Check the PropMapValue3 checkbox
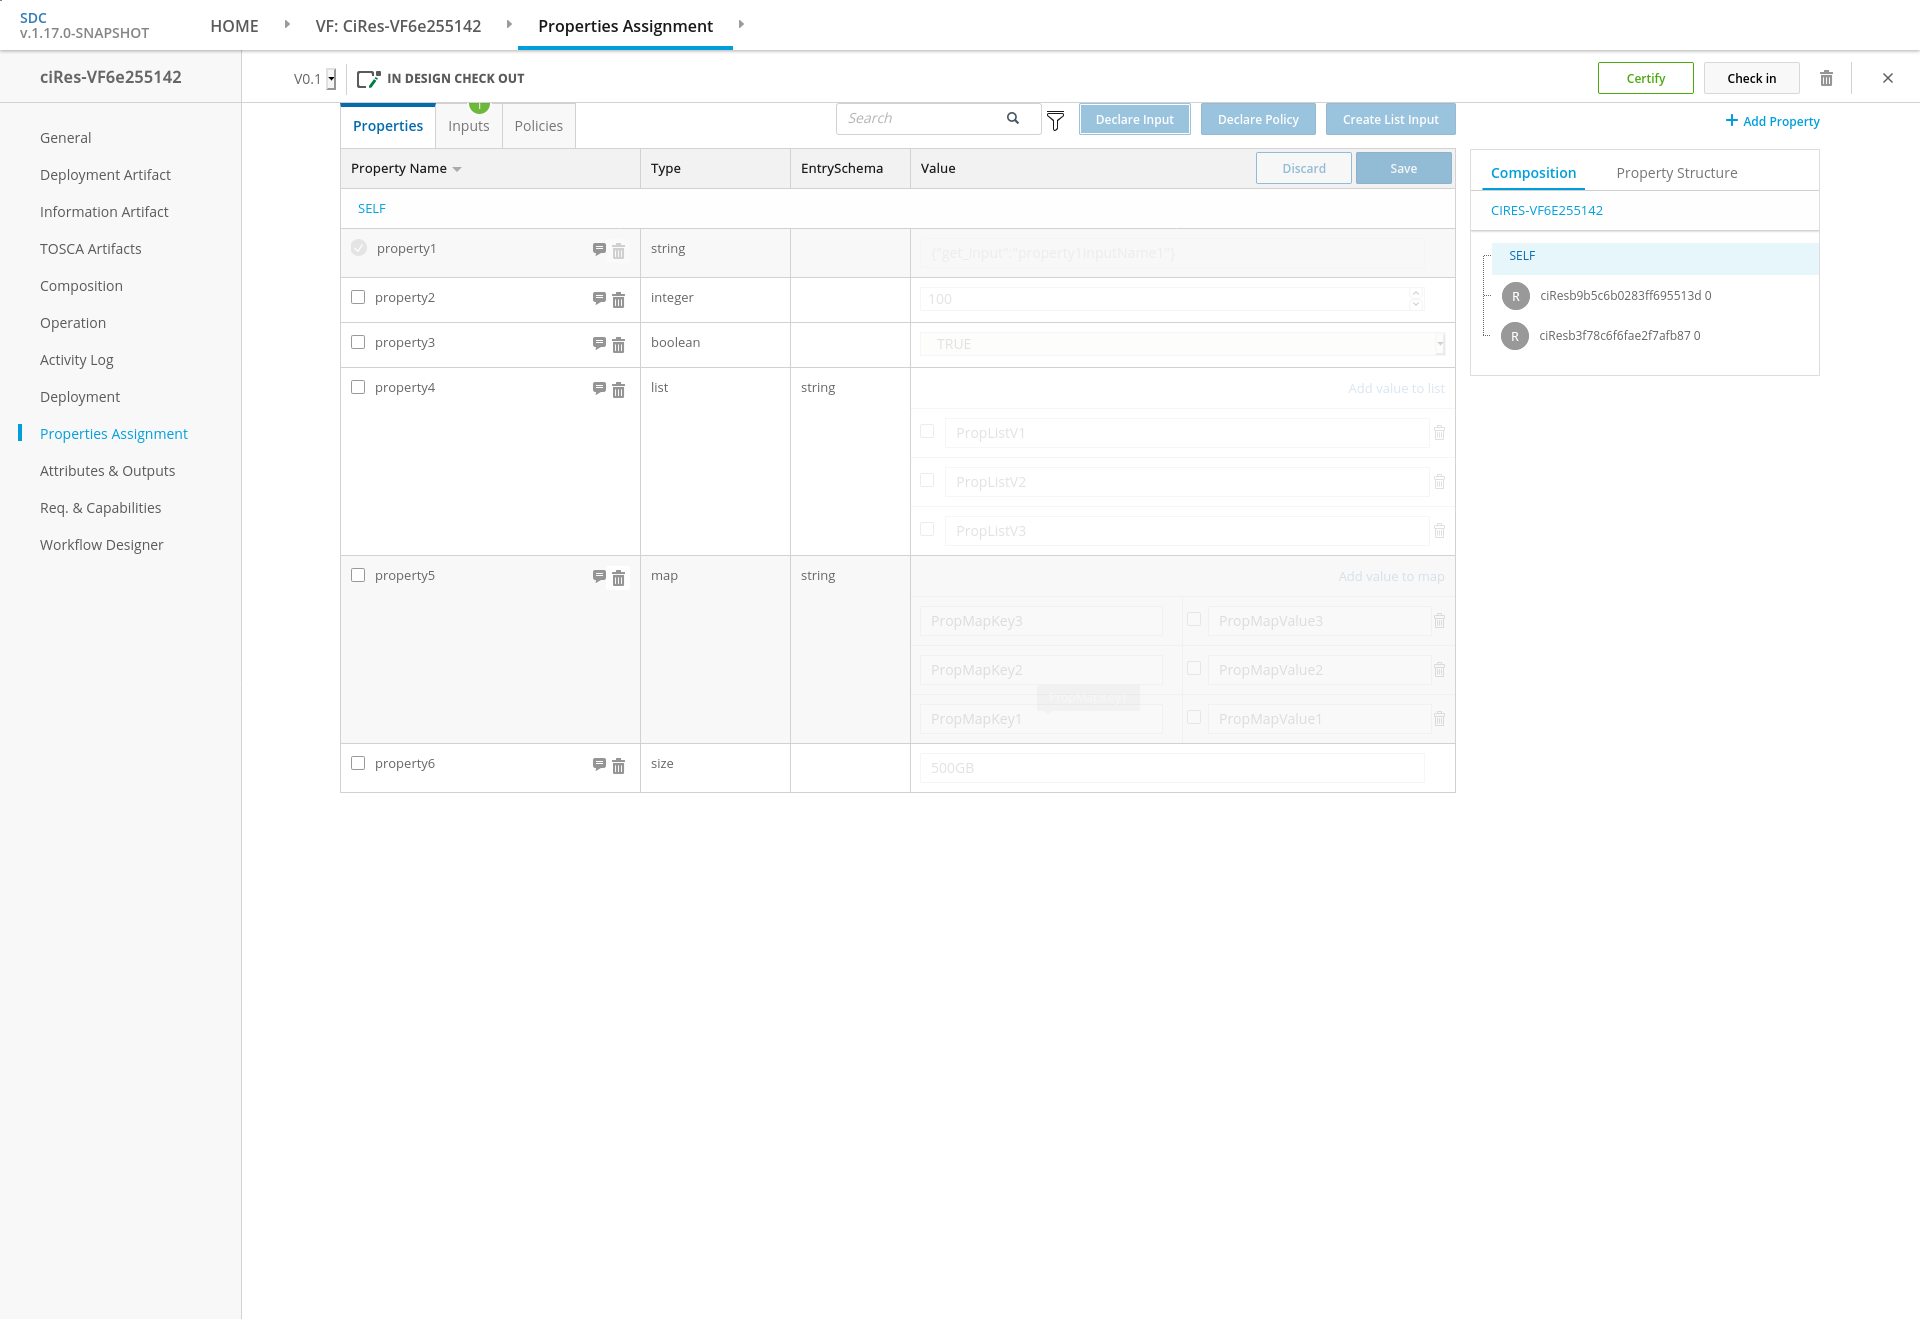The height and width of the screenshot is (1319, 1920). (1194, 619)
